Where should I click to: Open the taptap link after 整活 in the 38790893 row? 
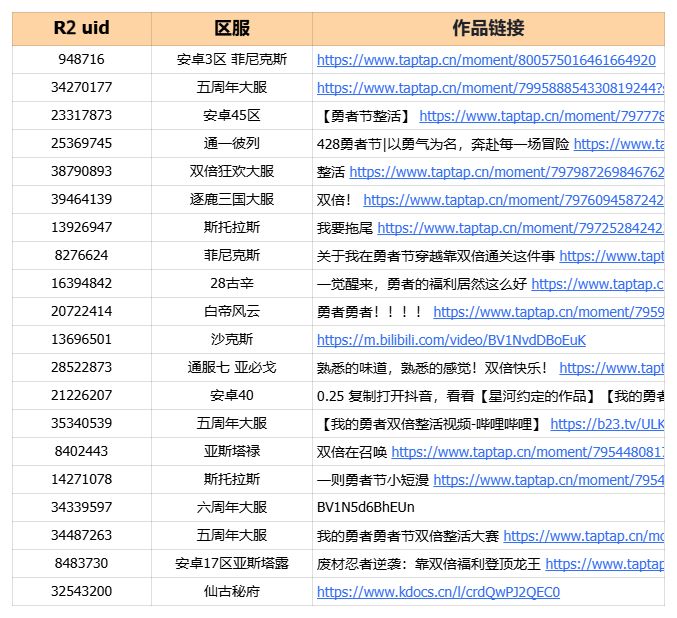click(506, 172)
